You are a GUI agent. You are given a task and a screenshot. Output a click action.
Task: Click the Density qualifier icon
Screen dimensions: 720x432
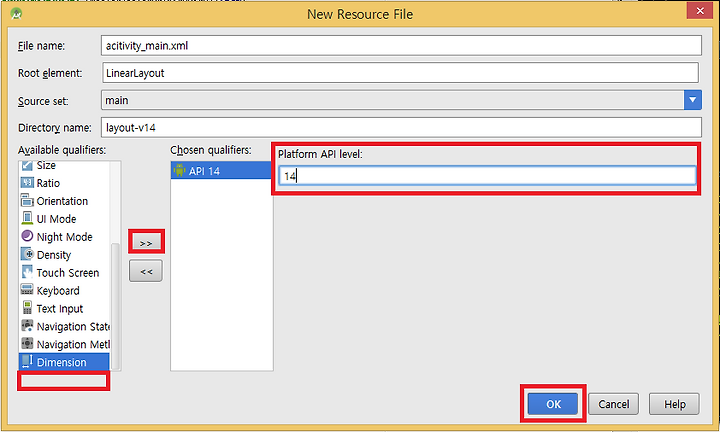[27, 254]
